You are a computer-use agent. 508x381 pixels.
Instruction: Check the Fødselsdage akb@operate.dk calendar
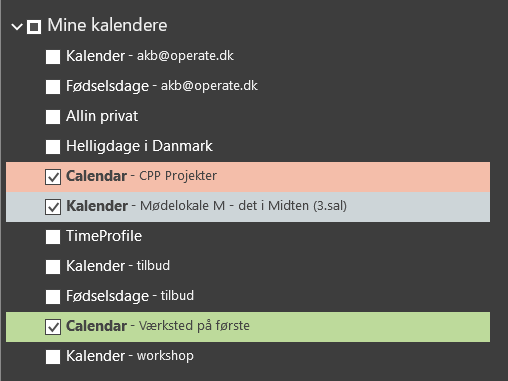pyautogui.click(x=53, y=87)
